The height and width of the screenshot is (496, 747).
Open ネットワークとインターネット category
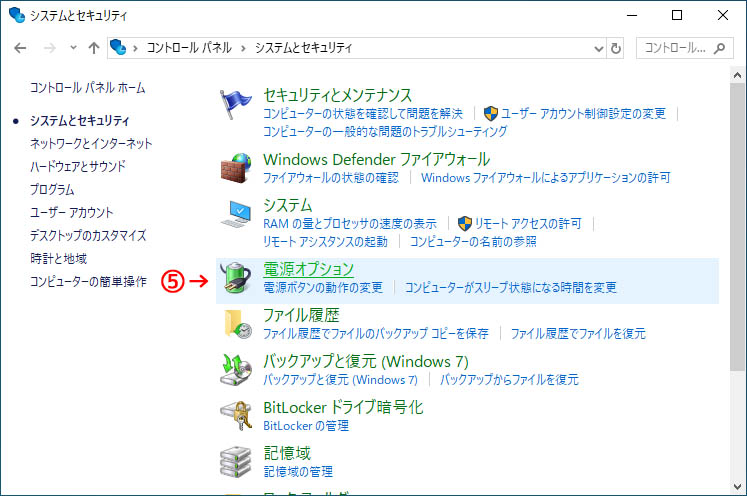[91, 143]
